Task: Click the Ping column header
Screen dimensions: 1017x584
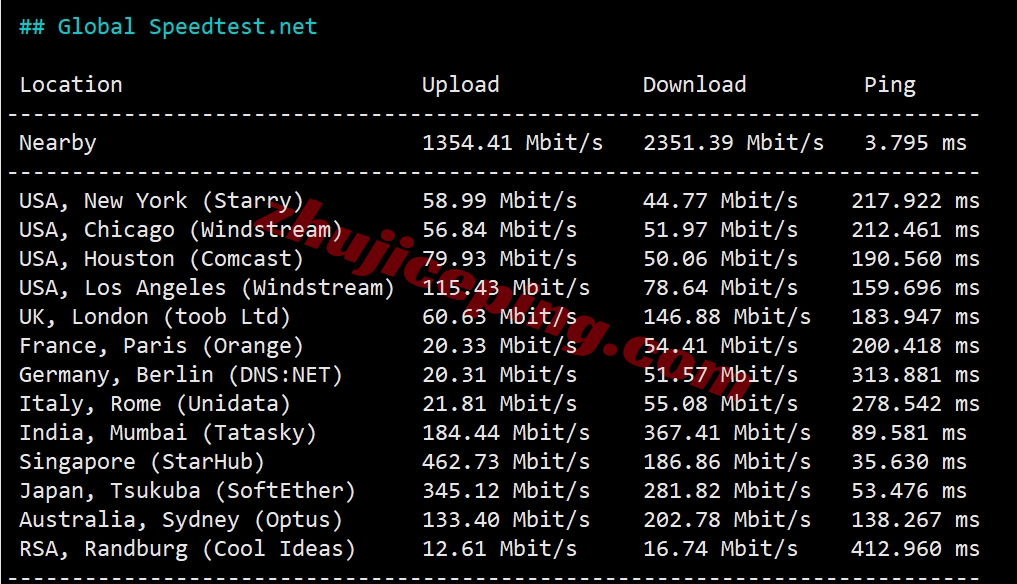Action: pyautogui.click(x=889, y=85)
